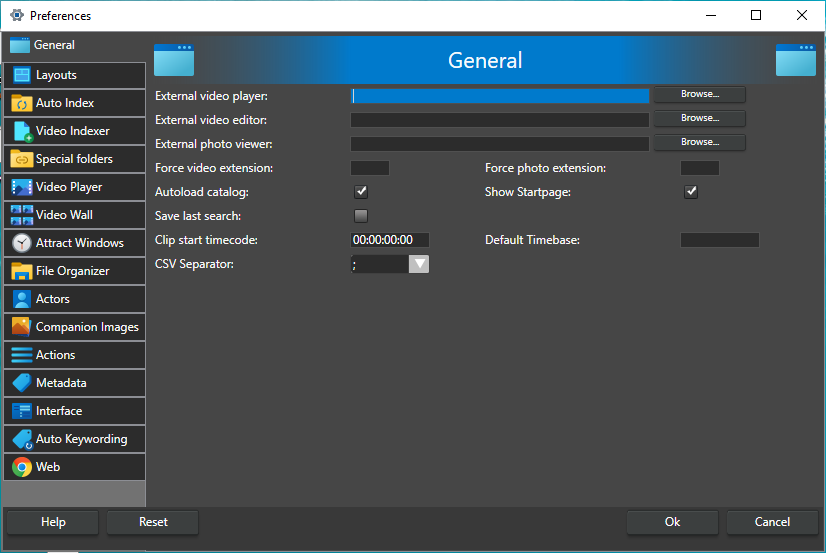This screenshot has width=826, height=553.
Task: Click the Default Timebase input field
Action: tap(719, 240)
